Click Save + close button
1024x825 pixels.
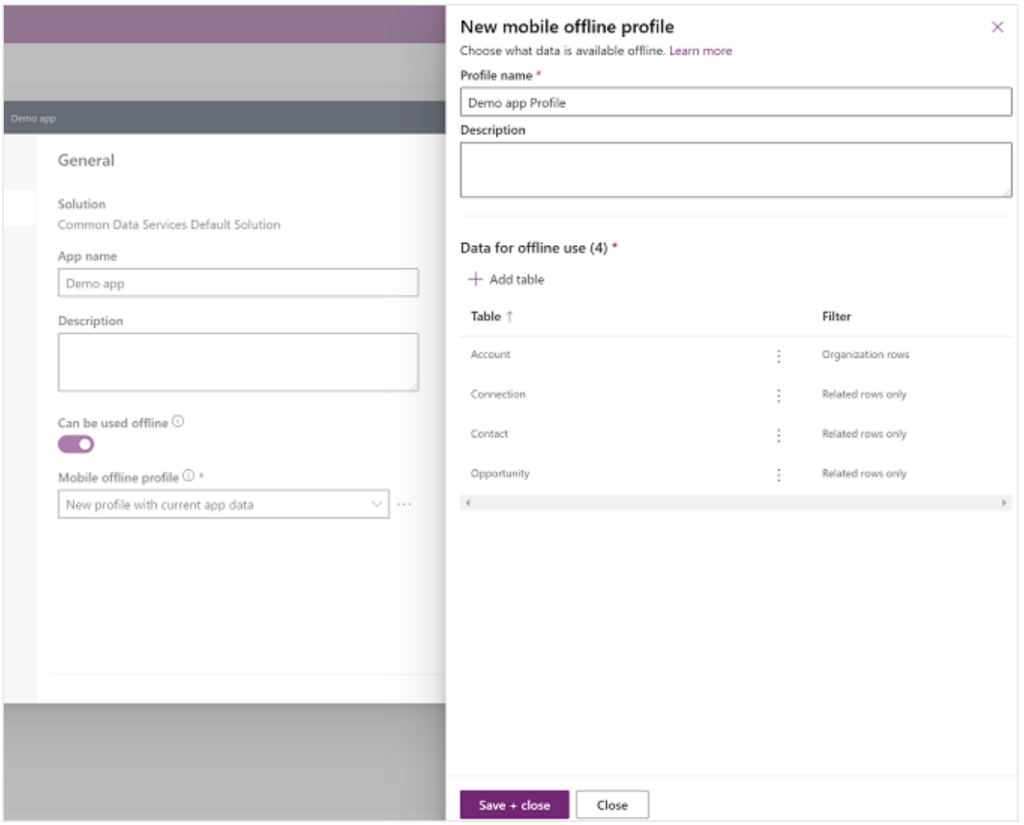click(514, 805)
